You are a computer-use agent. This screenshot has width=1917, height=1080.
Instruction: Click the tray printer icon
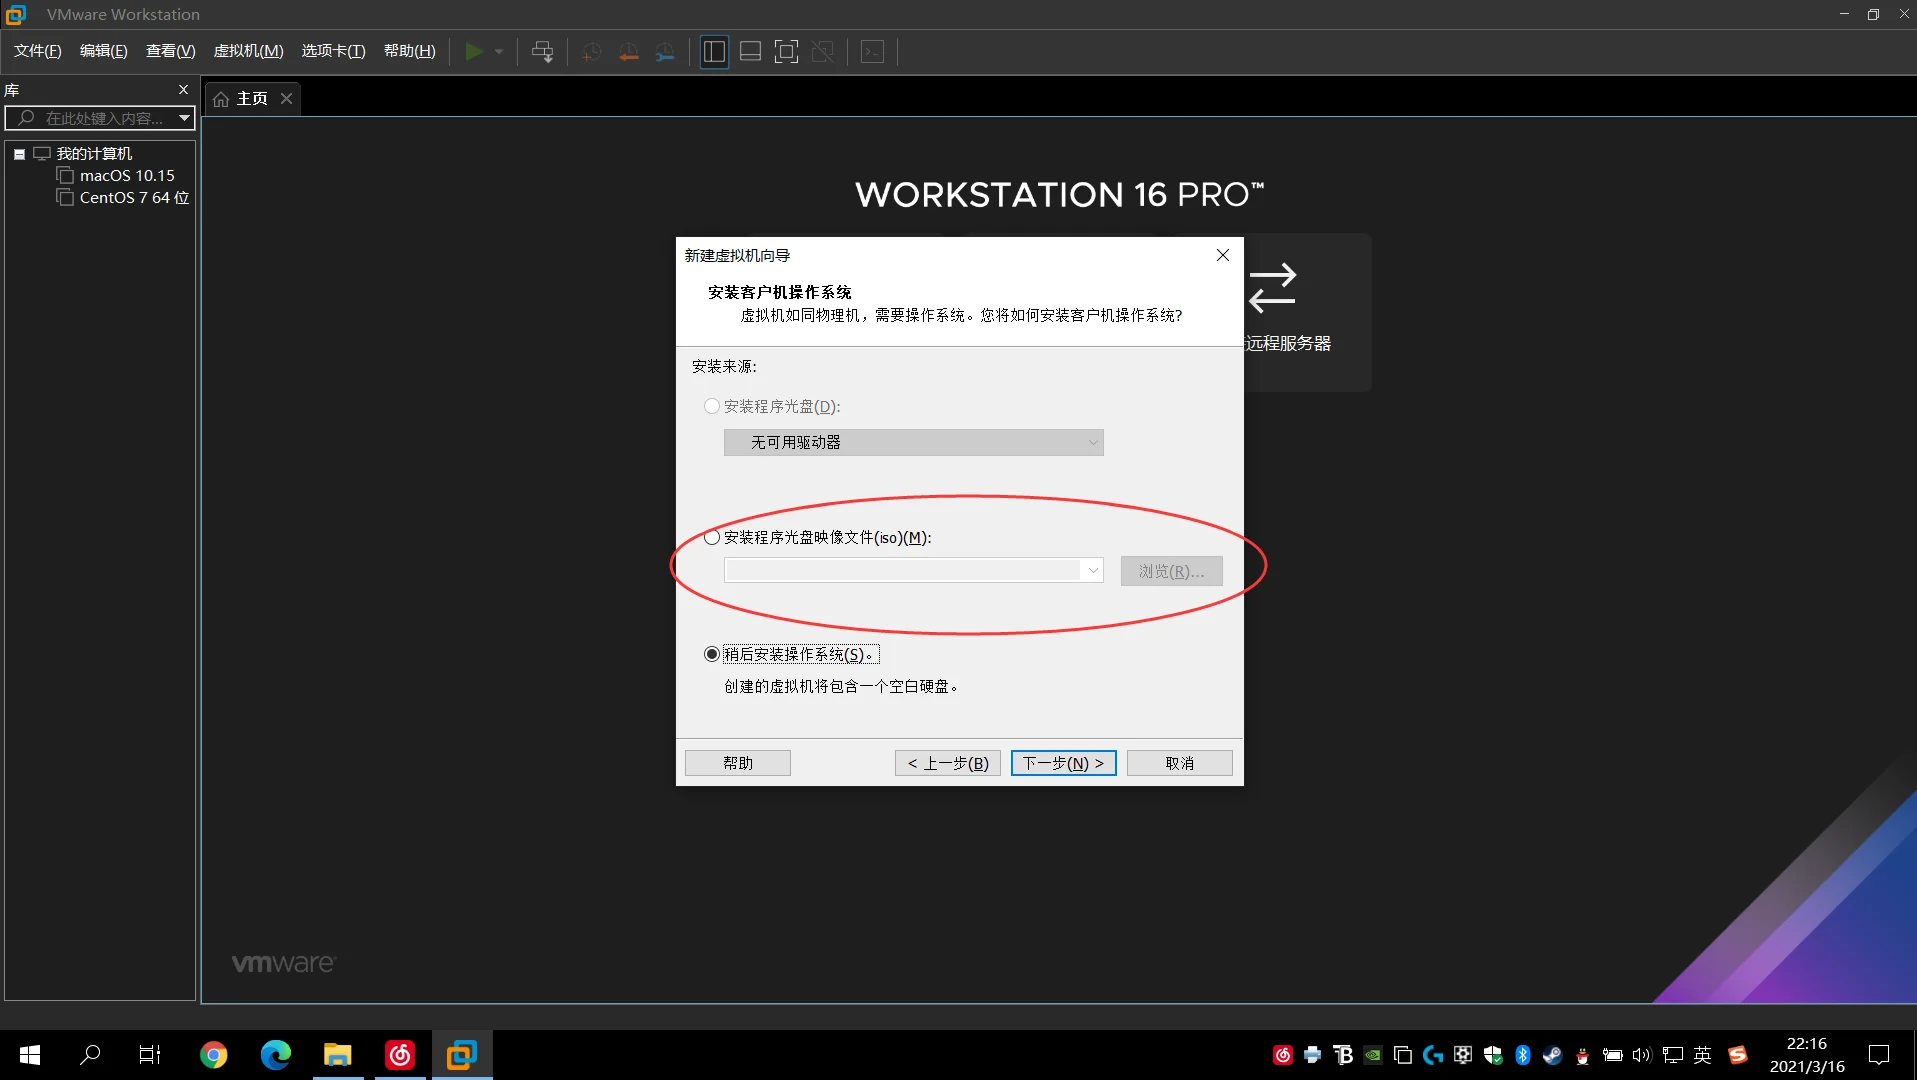coord(1312,1055)
